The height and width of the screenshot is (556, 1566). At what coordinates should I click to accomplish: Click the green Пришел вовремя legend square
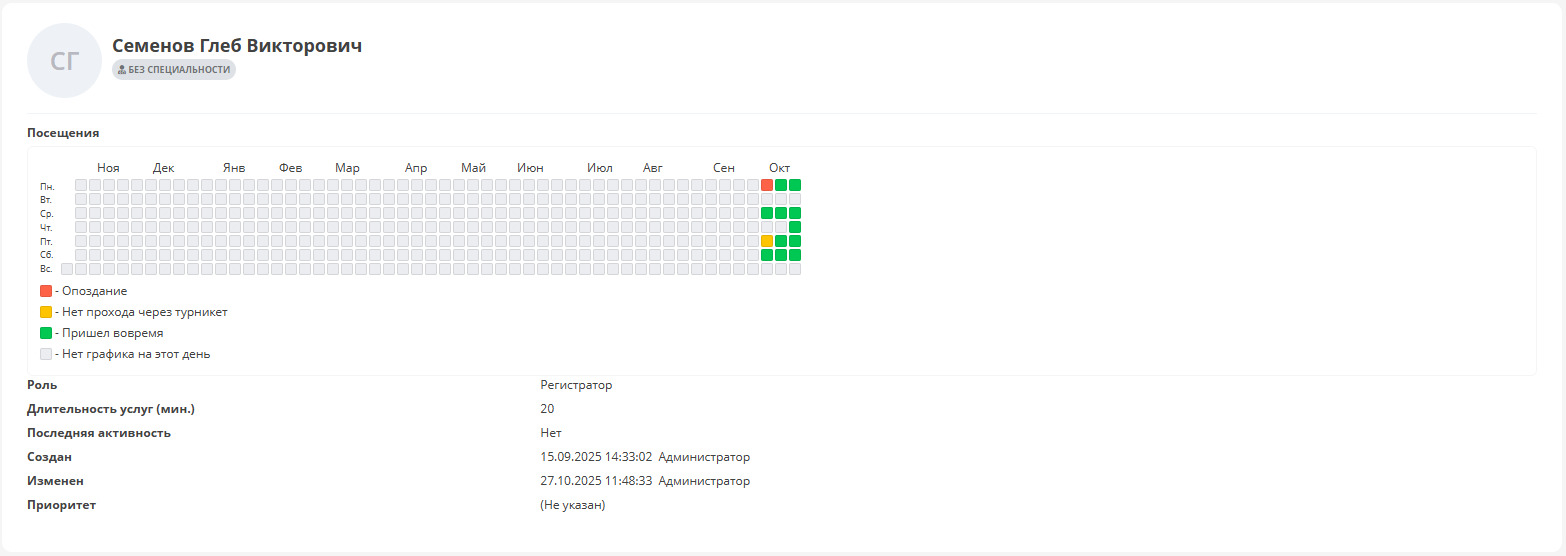(46, 333)
